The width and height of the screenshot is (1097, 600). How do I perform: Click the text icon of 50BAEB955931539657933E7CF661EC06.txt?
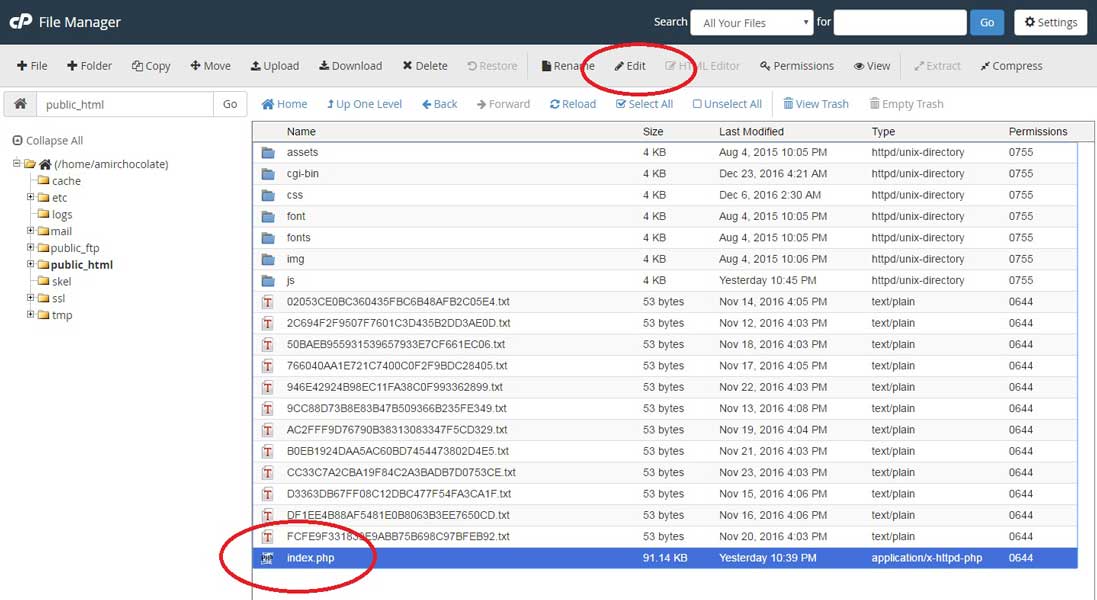[267, 345]
